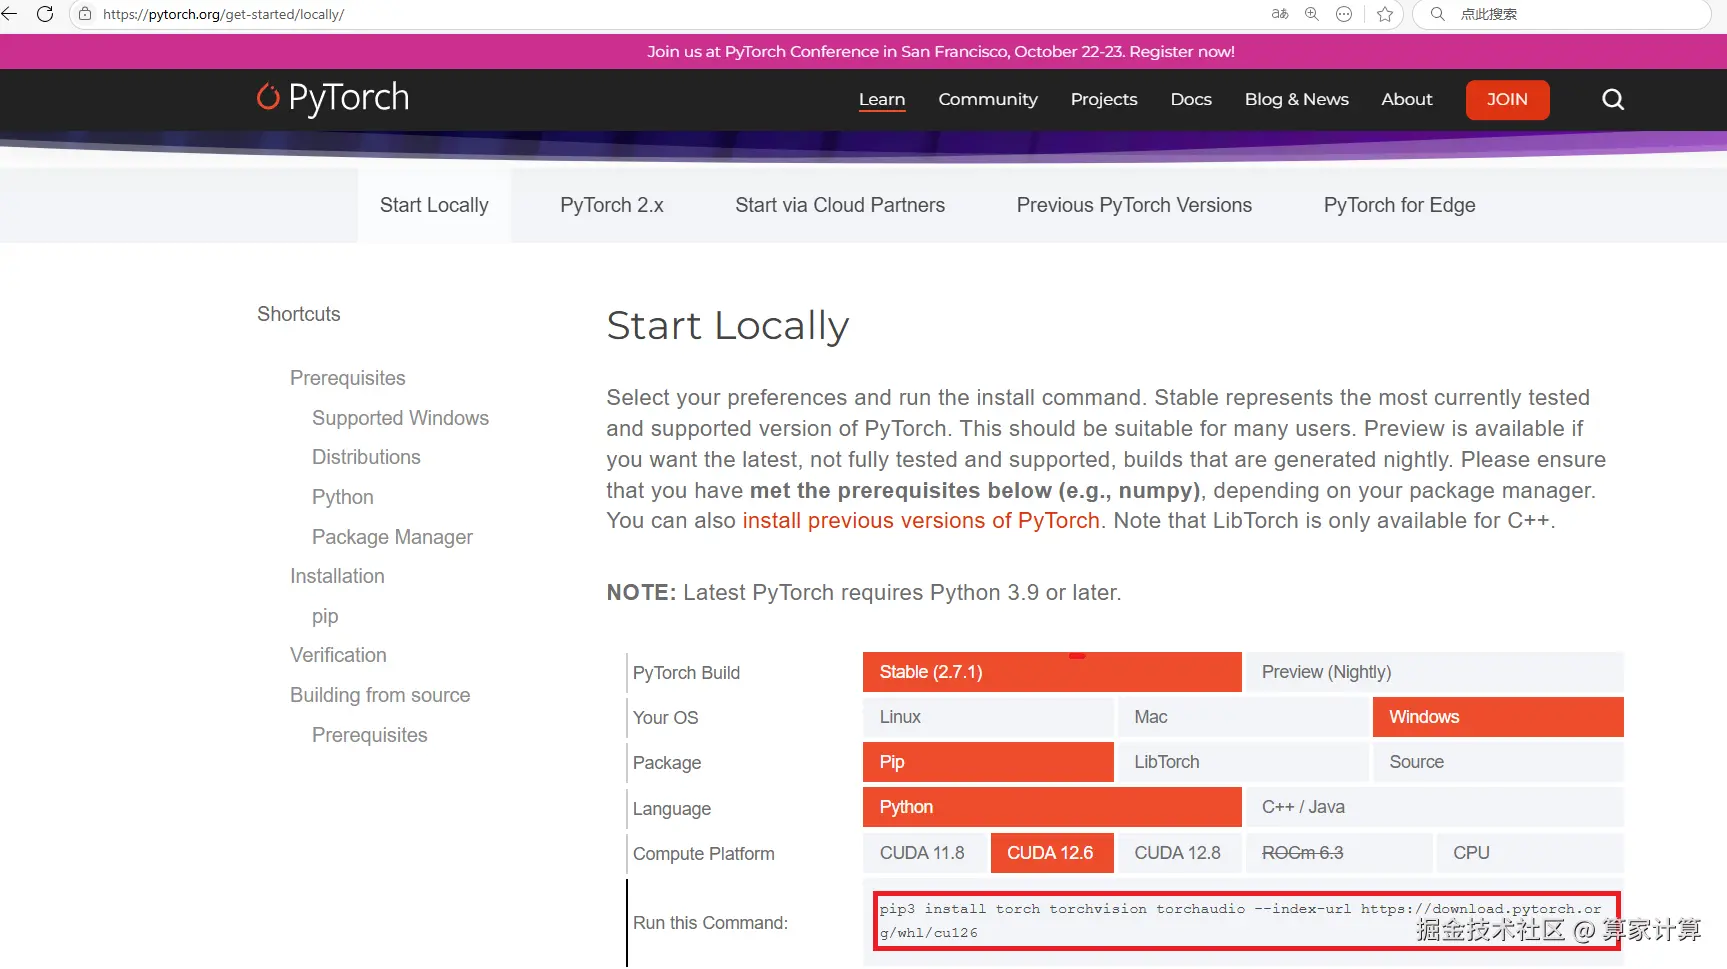This screenshot has height=969, width=1727.
Task: Go to Building from source shortcut
Action: tap(380, 695)
